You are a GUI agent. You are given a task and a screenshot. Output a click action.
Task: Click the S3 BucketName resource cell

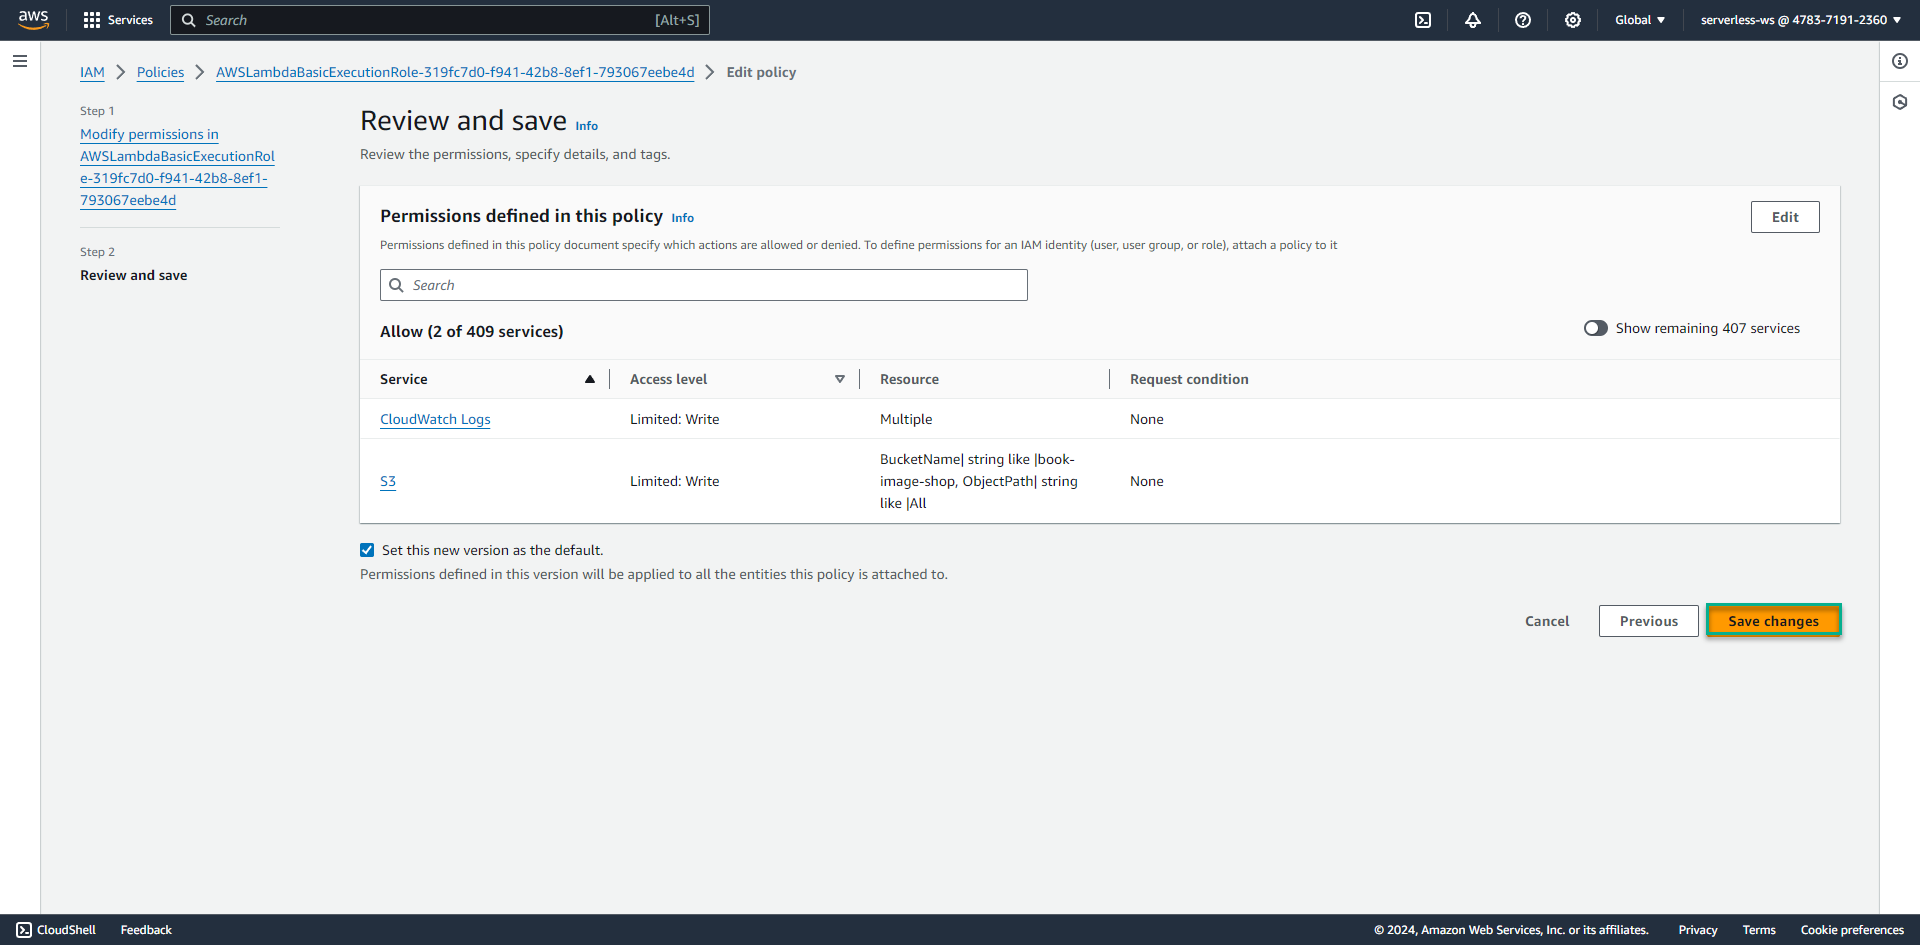coord(979,481)
